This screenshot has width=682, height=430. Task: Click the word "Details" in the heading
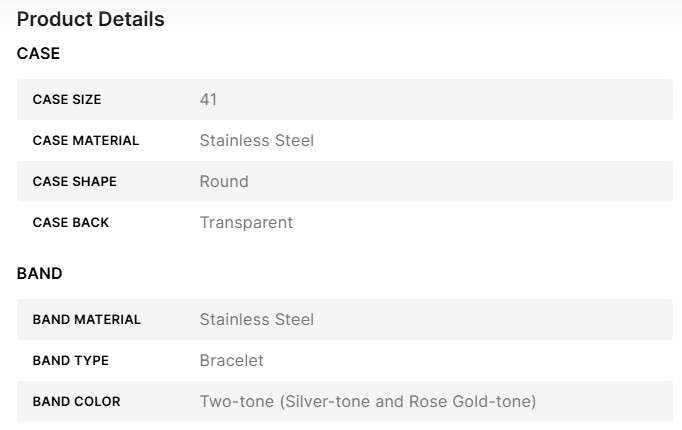pos(127,19)
